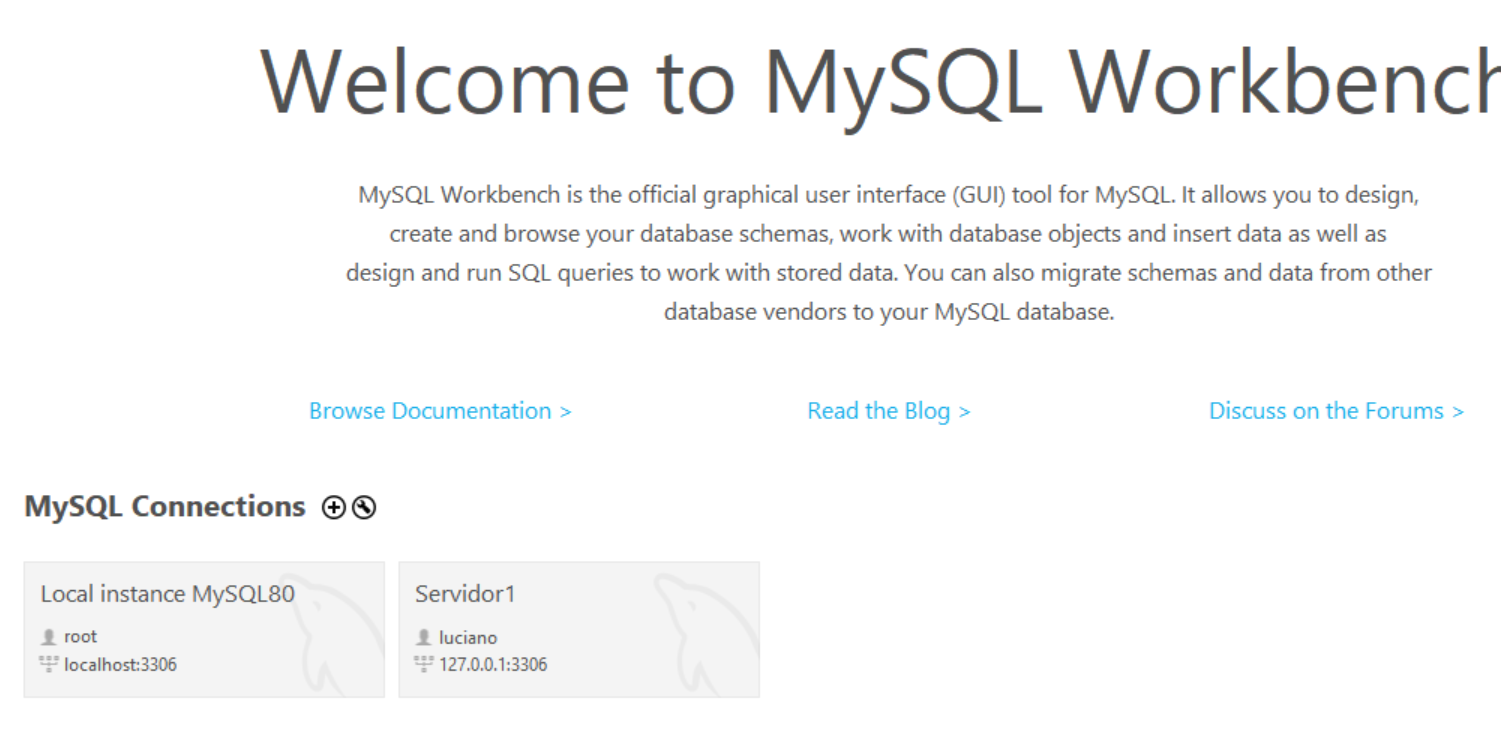Click the root username text

coord(81,636)
